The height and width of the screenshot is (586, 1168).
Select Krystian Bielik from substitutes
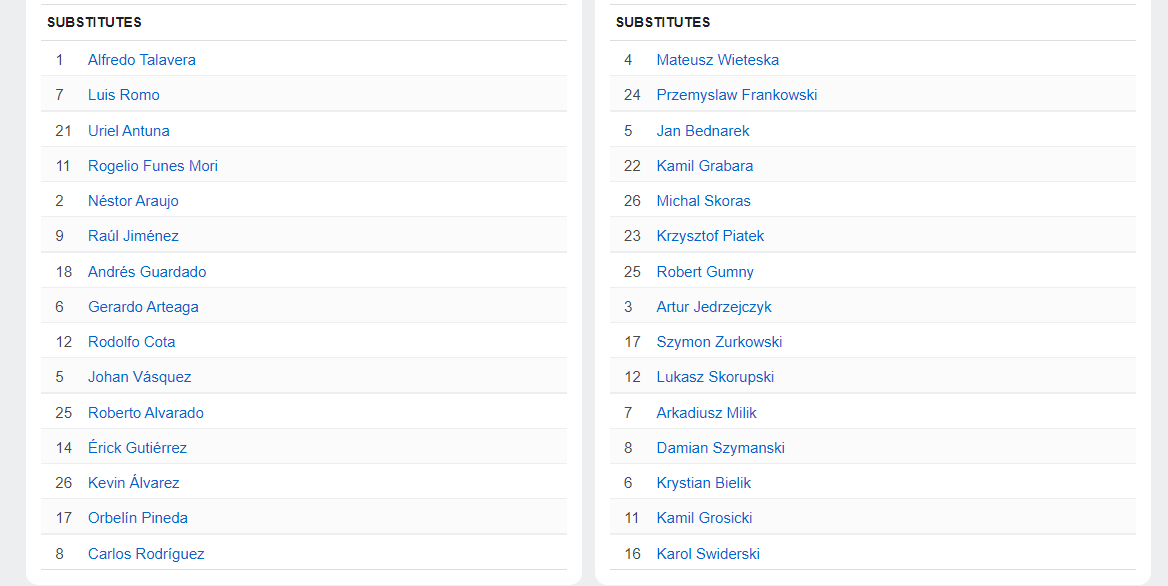(x=703, y=483)
